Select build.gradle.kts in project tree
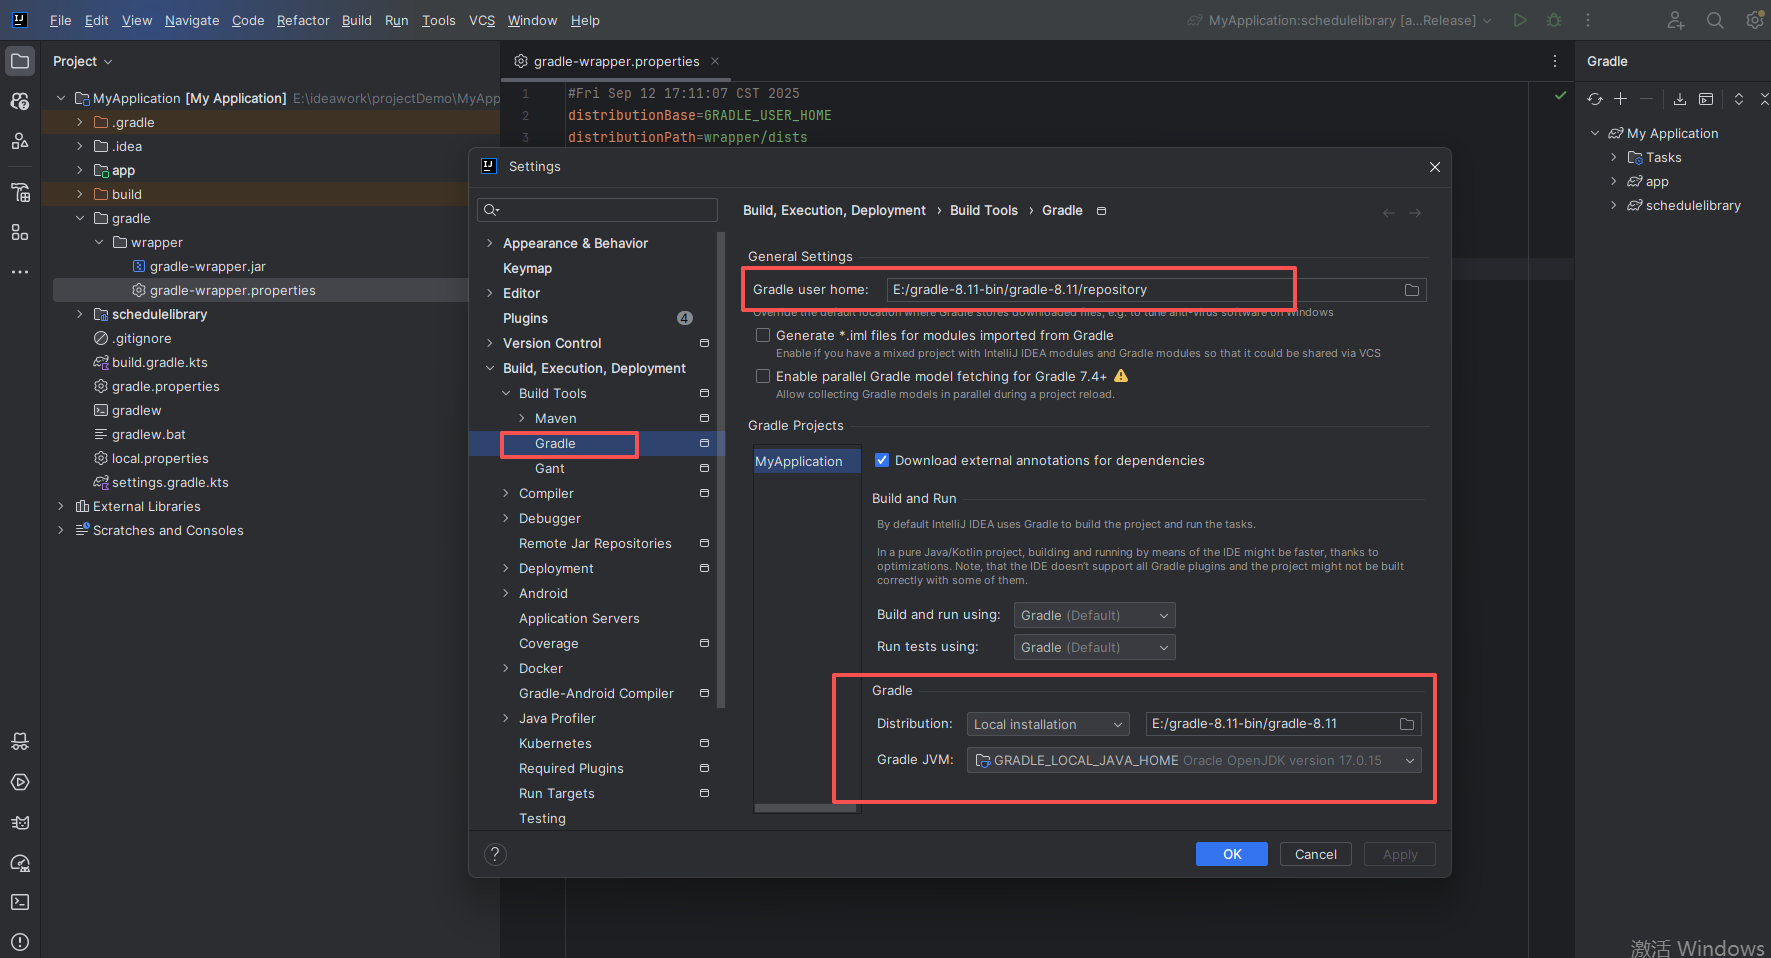Image resolution: width=1771 pixels, height=958 pixels. click(x=160, y=362)
